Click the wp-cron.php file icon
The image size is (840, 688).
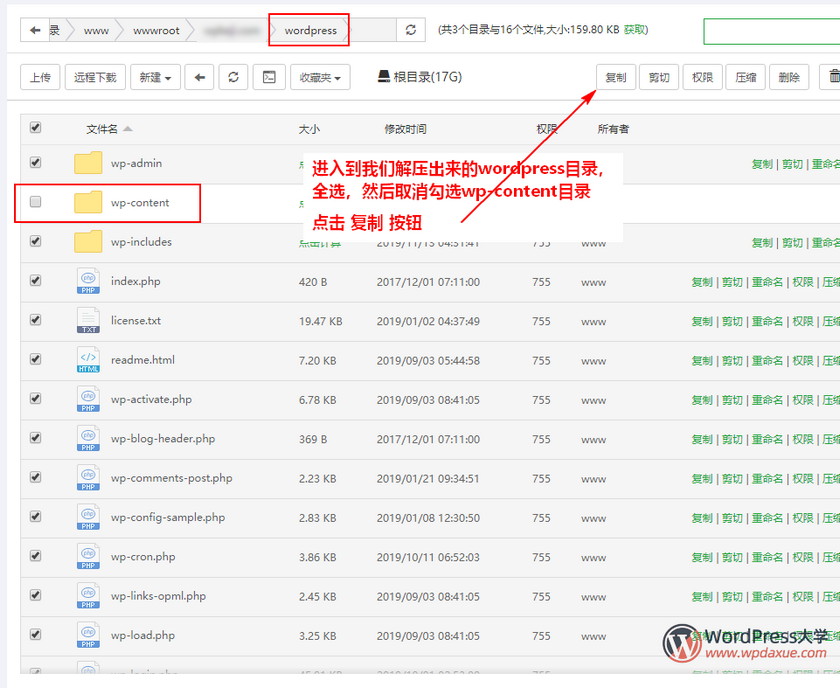pyautogui.click(x=88, y=556)
